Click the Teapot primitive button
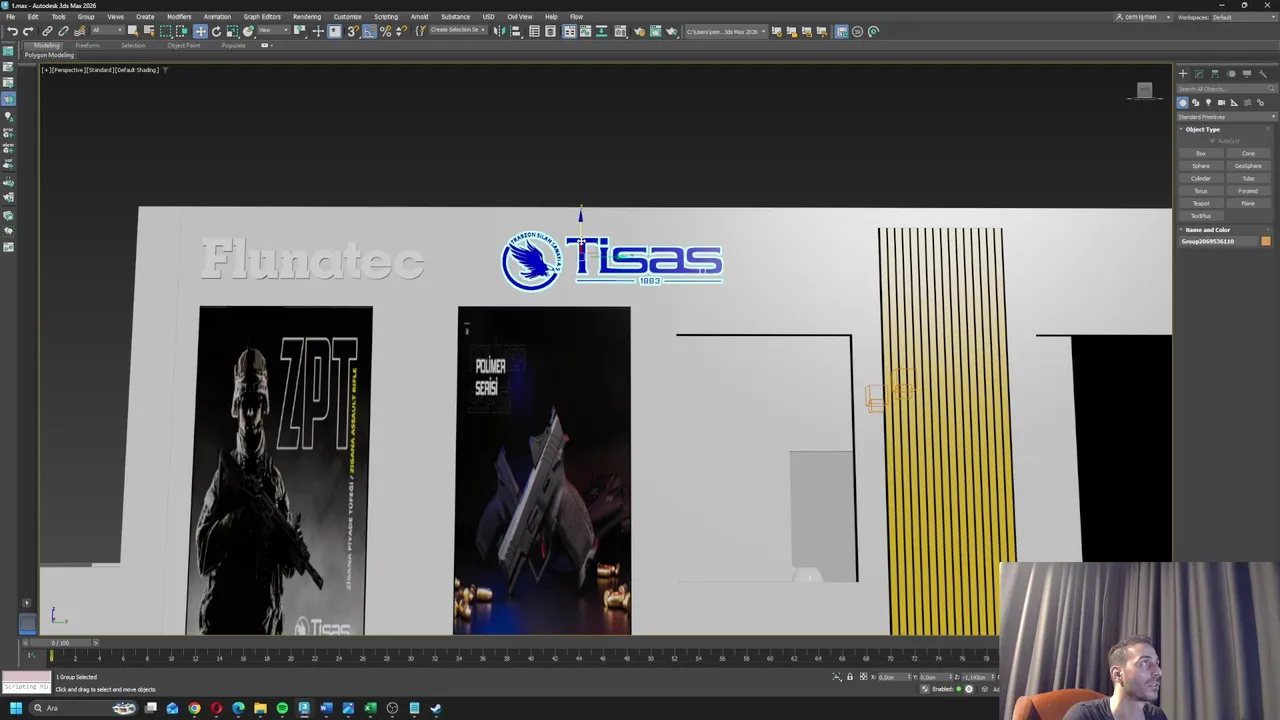The width and height of the screenshot is (1280, 720). coord(1201,203)
